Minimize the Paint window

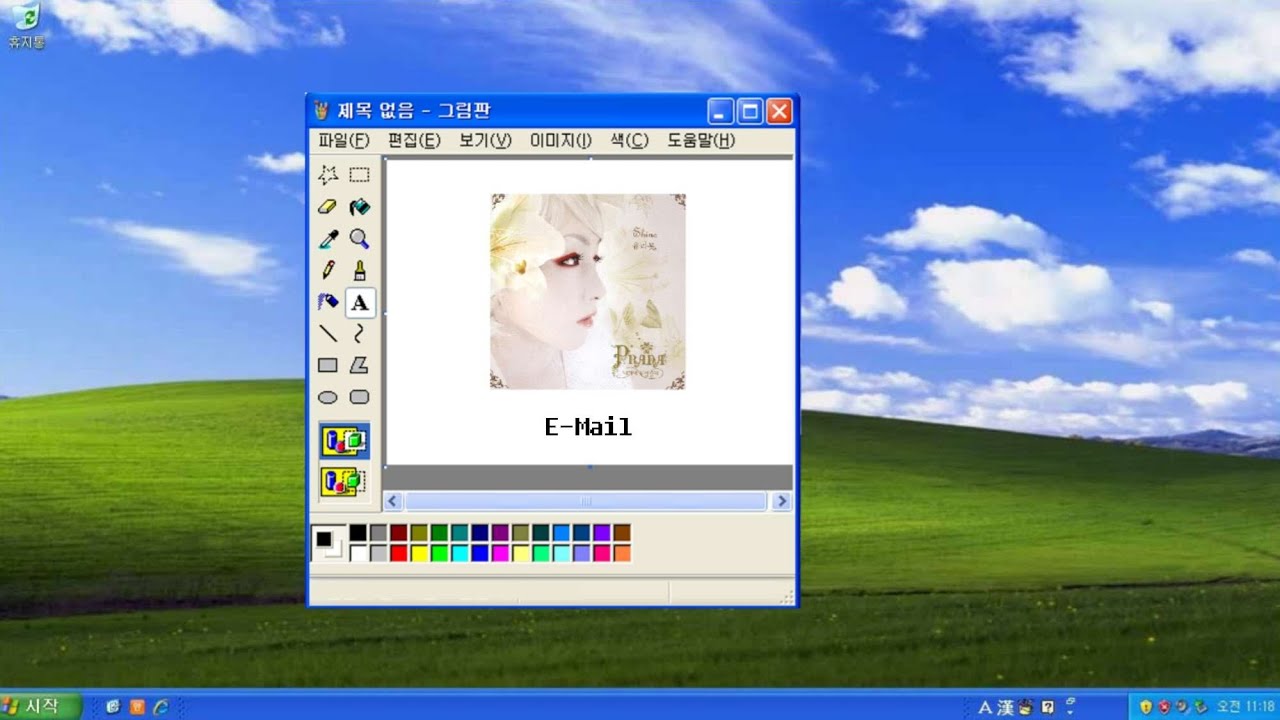[720, 111]
